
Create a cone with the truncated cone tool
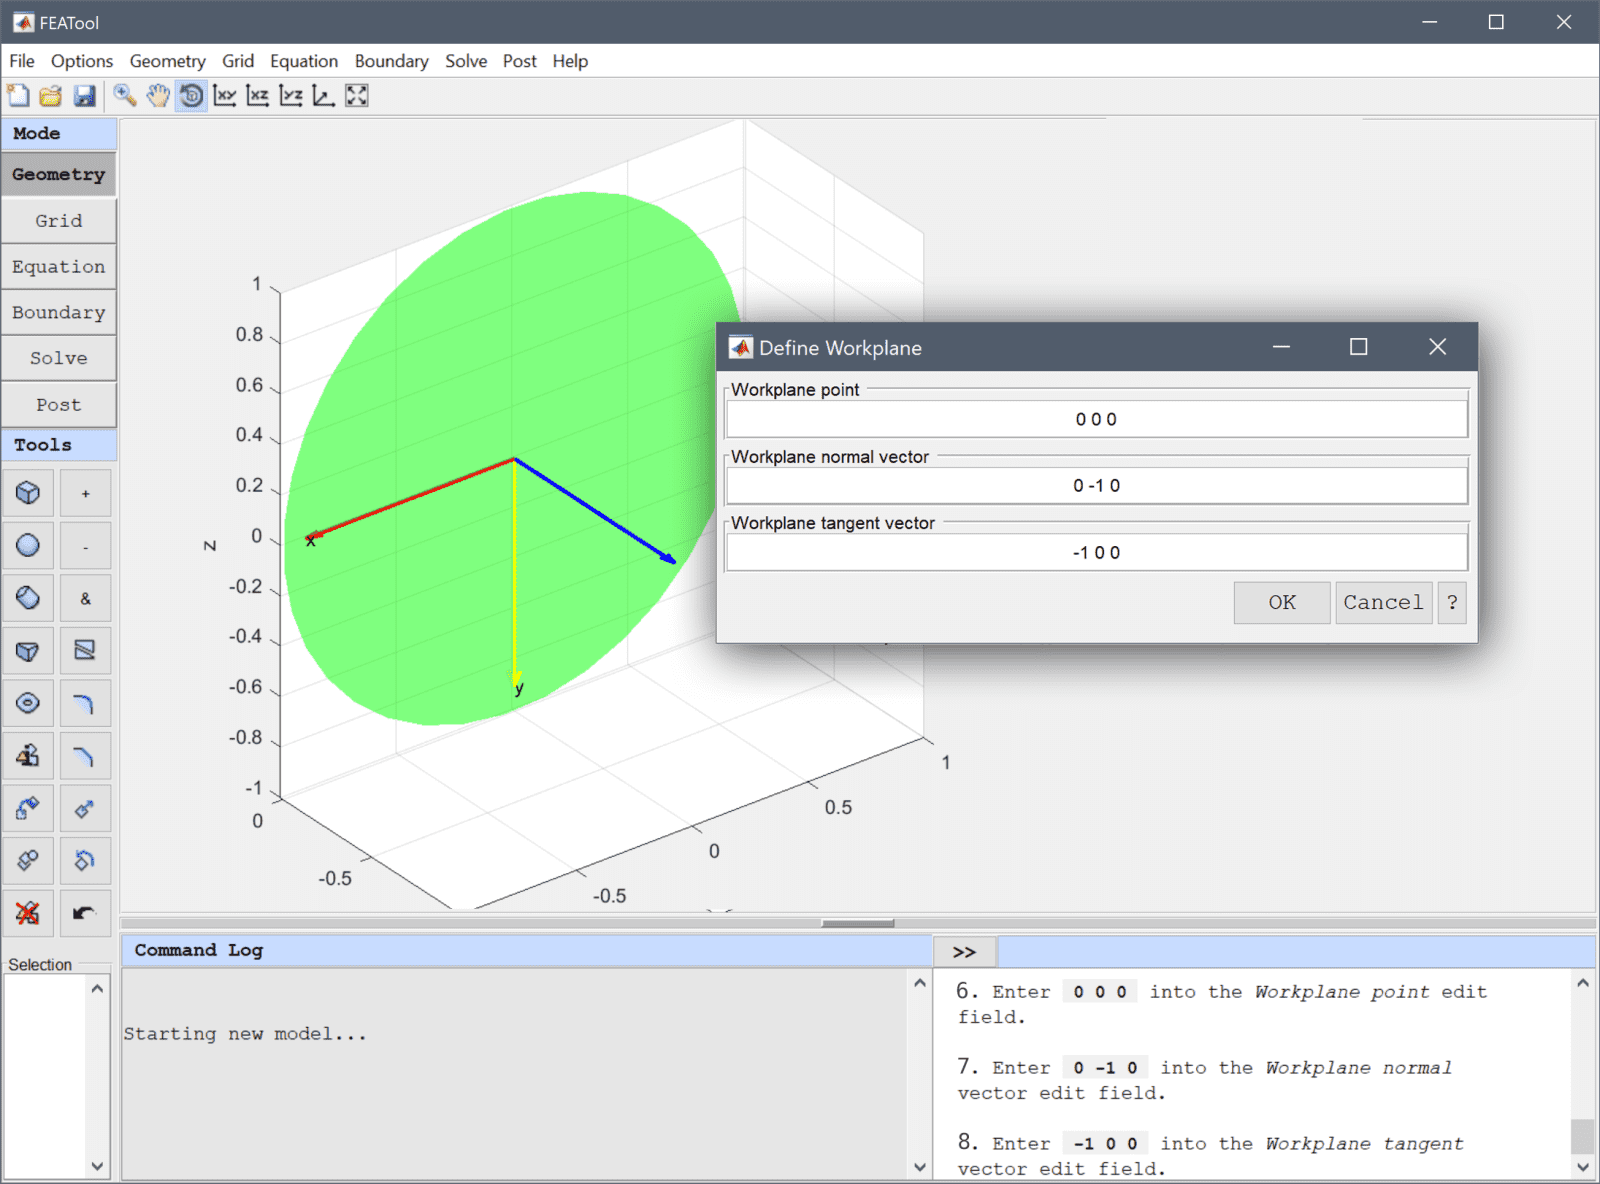click(28, 651)
